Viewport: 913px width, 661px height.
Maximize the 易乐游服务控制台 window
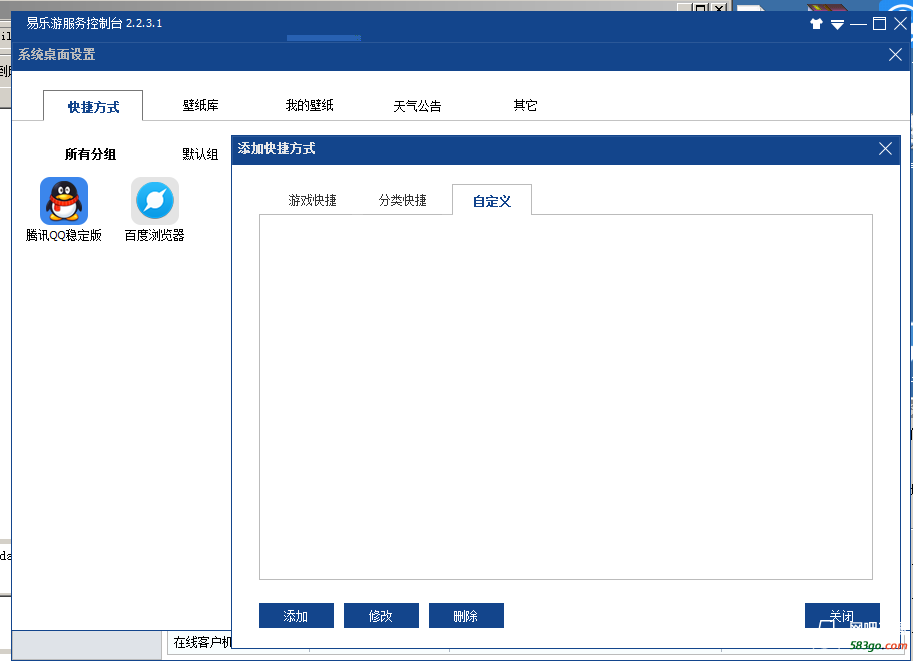879,24
